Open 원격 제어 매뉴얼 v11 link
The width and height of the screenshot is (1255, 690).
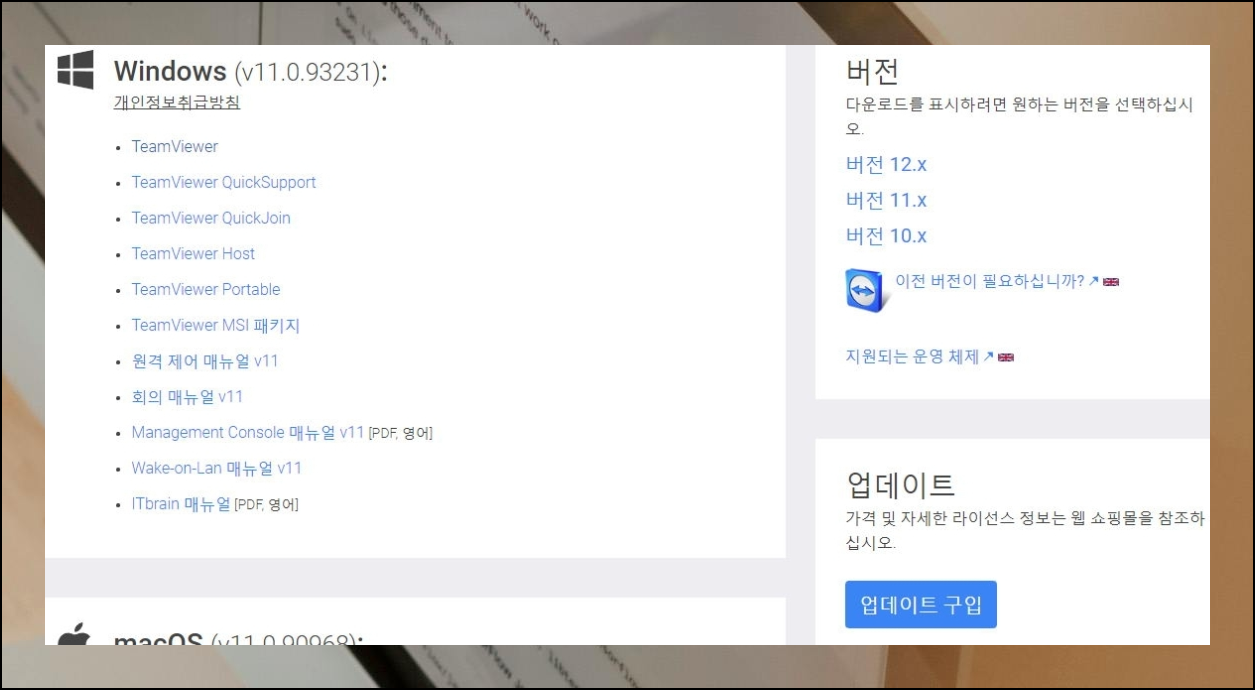[x=205, y=361]
